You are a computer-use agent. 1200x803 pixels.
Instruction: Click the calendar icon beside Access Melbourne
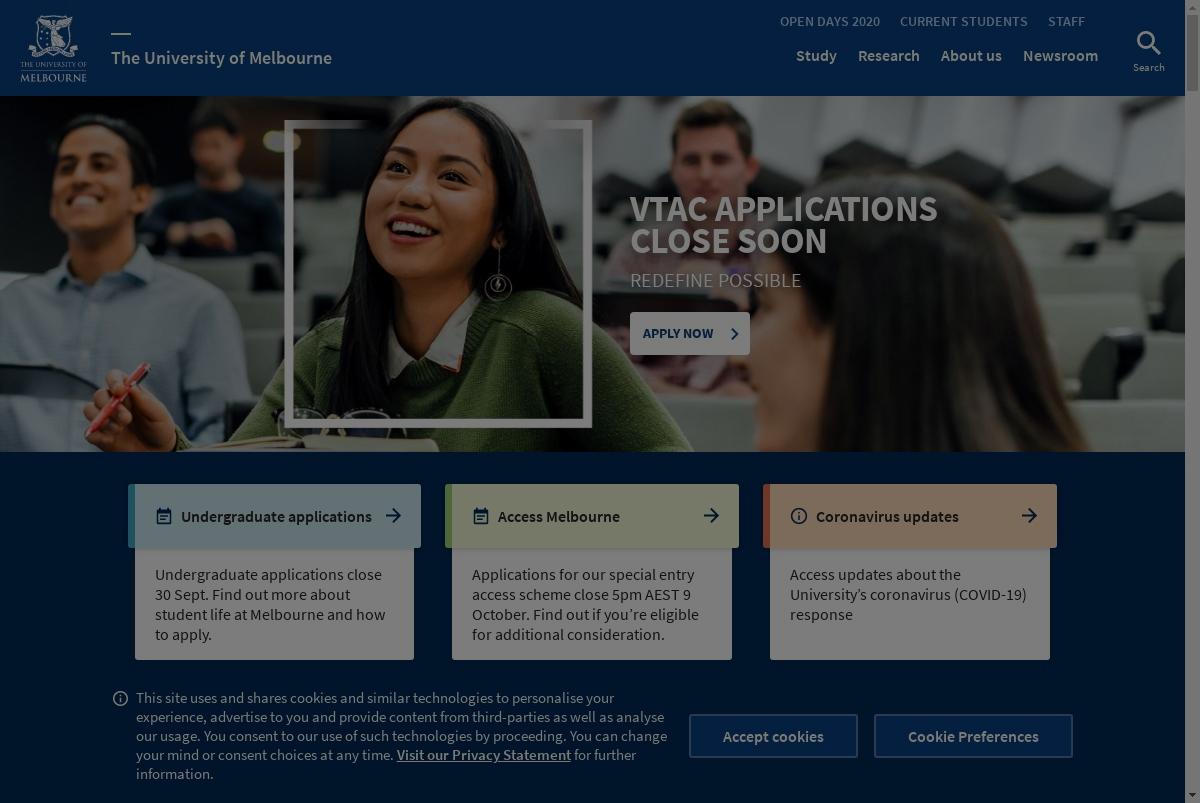click(481, 516)
